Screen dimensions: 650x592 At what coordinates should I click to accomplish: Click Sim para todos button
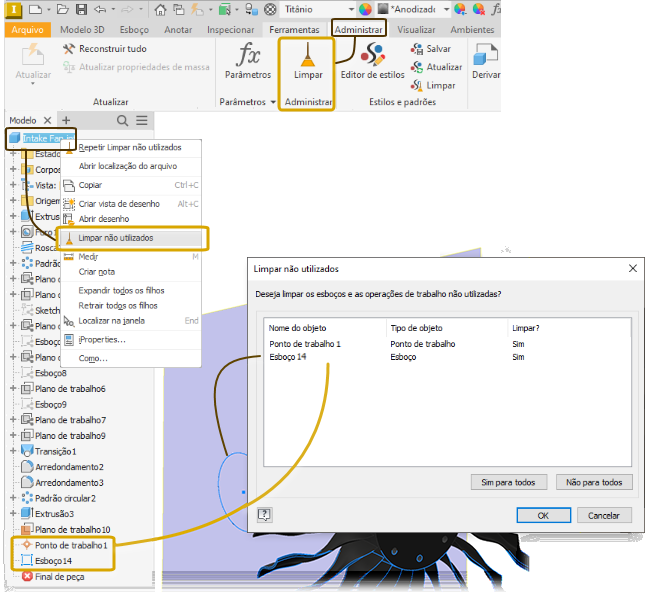509,482
